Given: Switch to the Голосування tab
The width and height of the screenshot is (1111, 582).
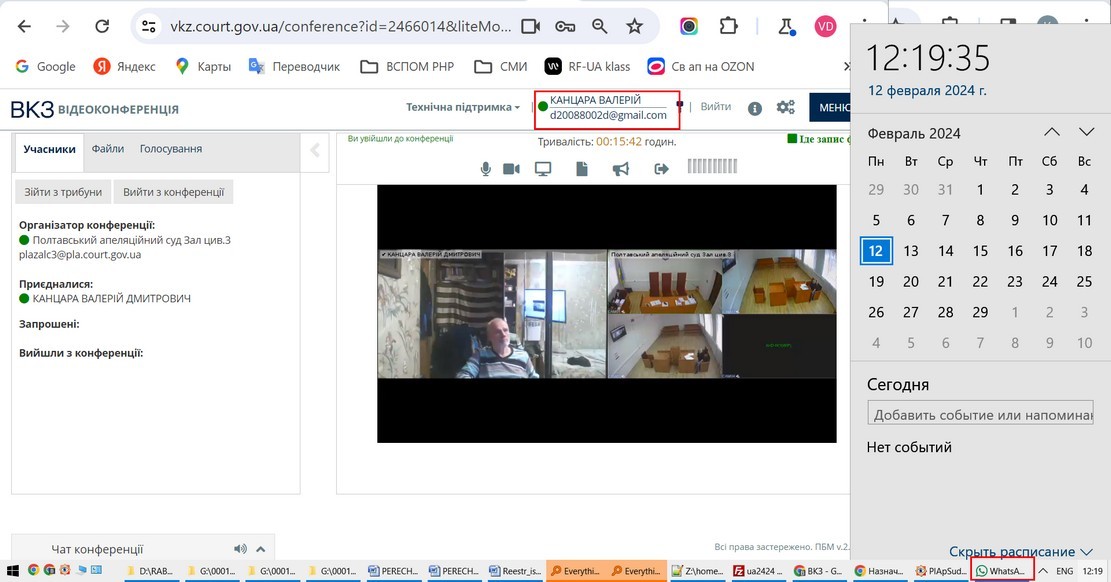Looking at the screenshot, I should coord(171,149).
